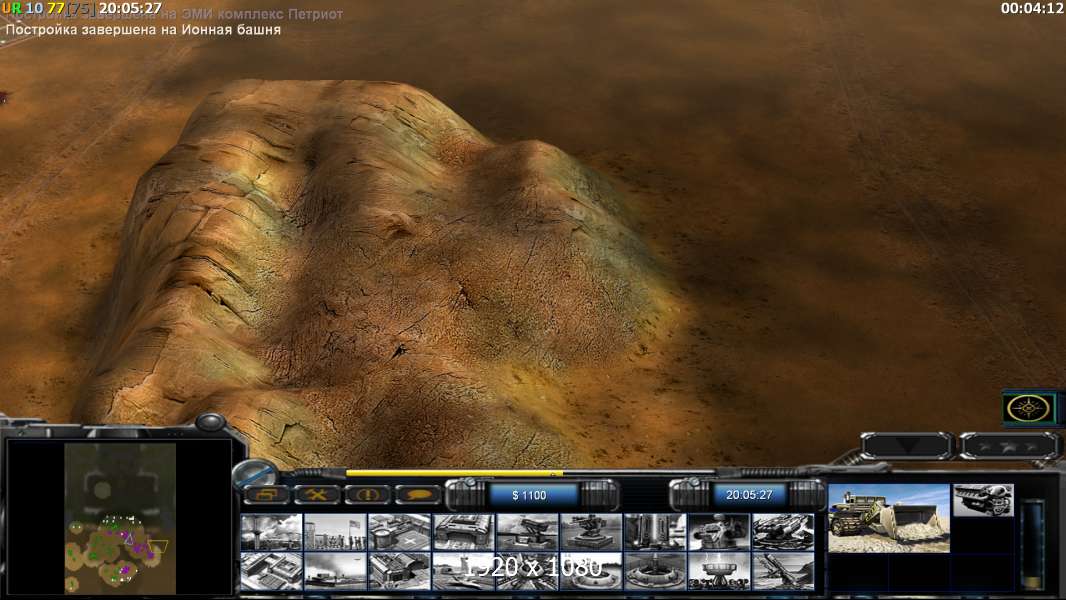
Task: Select the dozer unit portrait
Action: pyautogui.click(x=889, y=518)
